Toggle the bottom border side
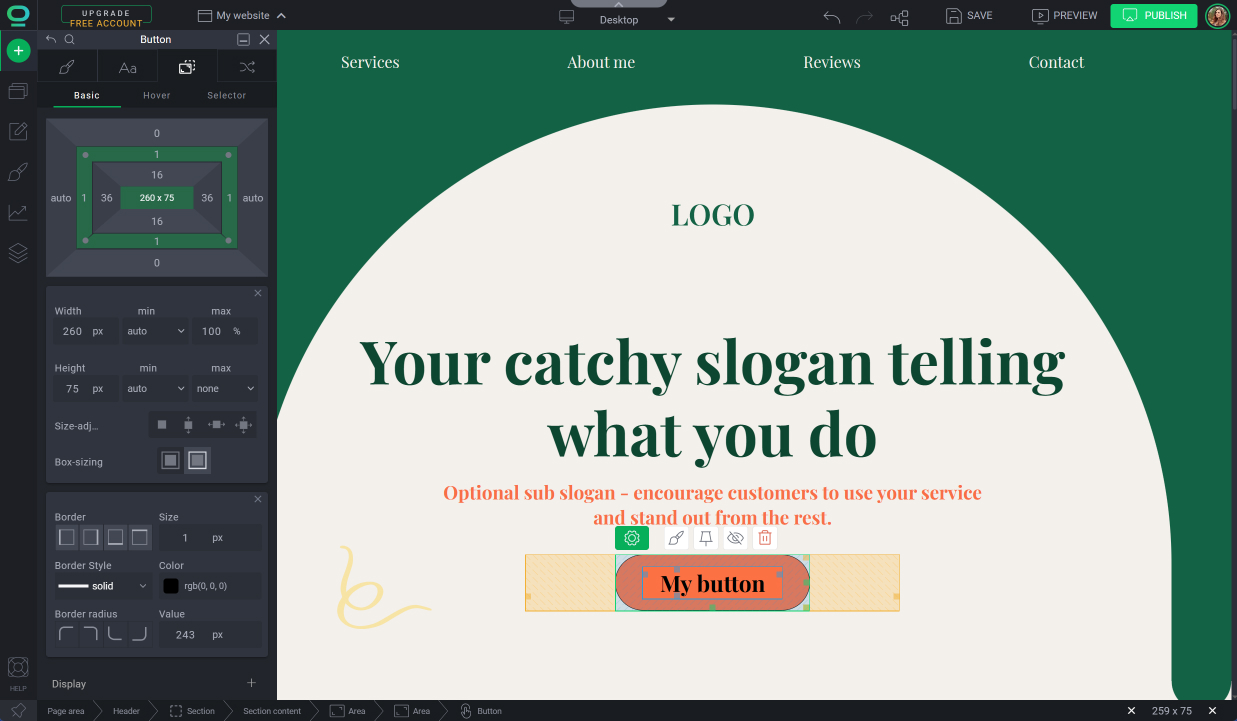1237x721 pixels. (x=116, y=538)
